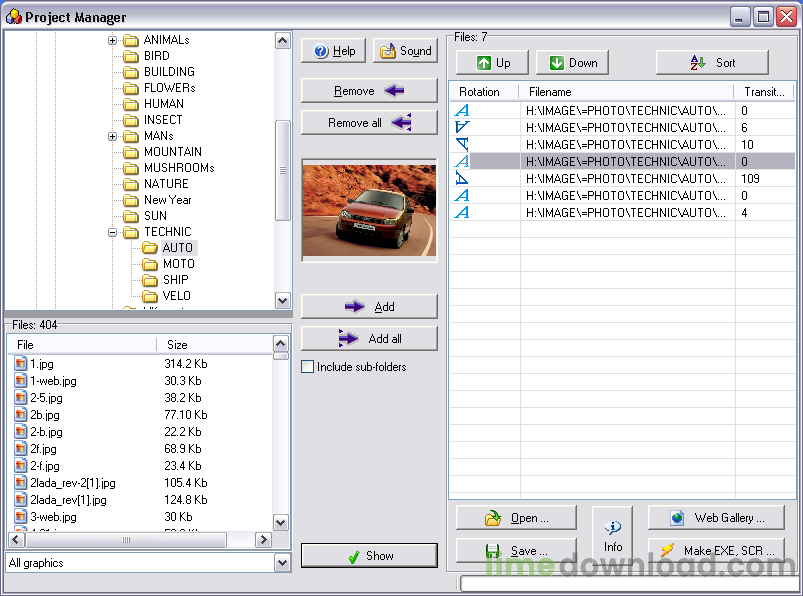Expand the MANs folder tree node
This screenshot has height=596, width=803.
click(113, 136)
